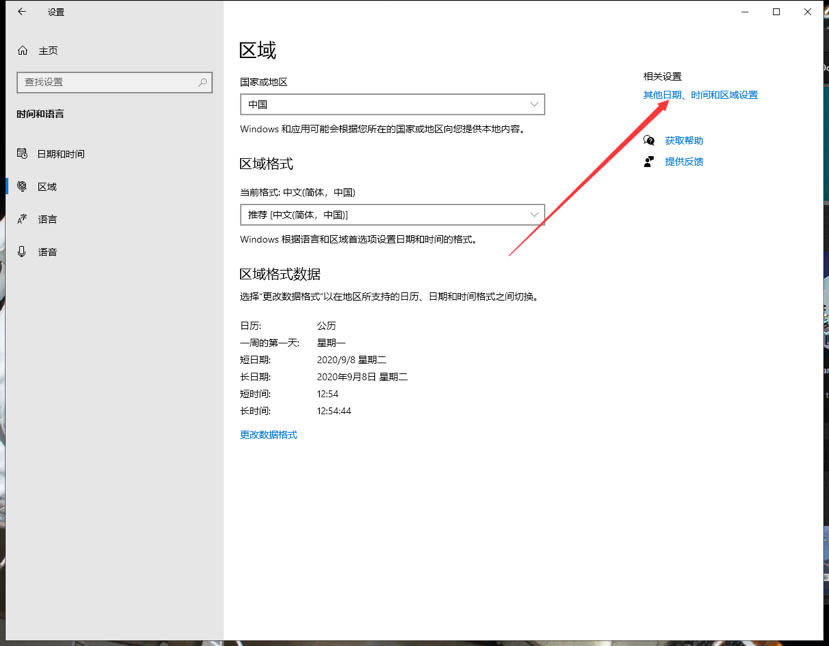Click the back arrow in the title bar
The height and width of the screenshot is (646, 829).
click(x=22, y=12)
